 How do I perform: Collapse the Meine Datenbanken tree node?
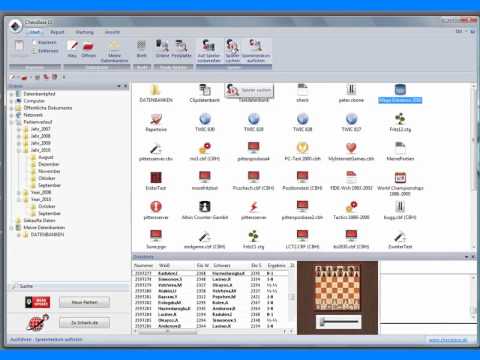click(x=11, y=228)
